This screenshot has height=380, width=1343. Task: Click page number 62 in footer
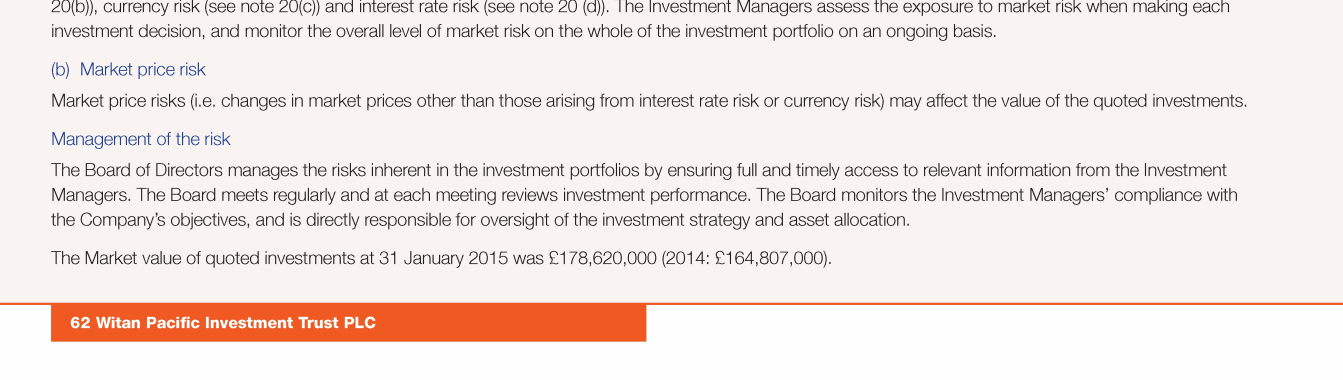(x=80, y=323)
